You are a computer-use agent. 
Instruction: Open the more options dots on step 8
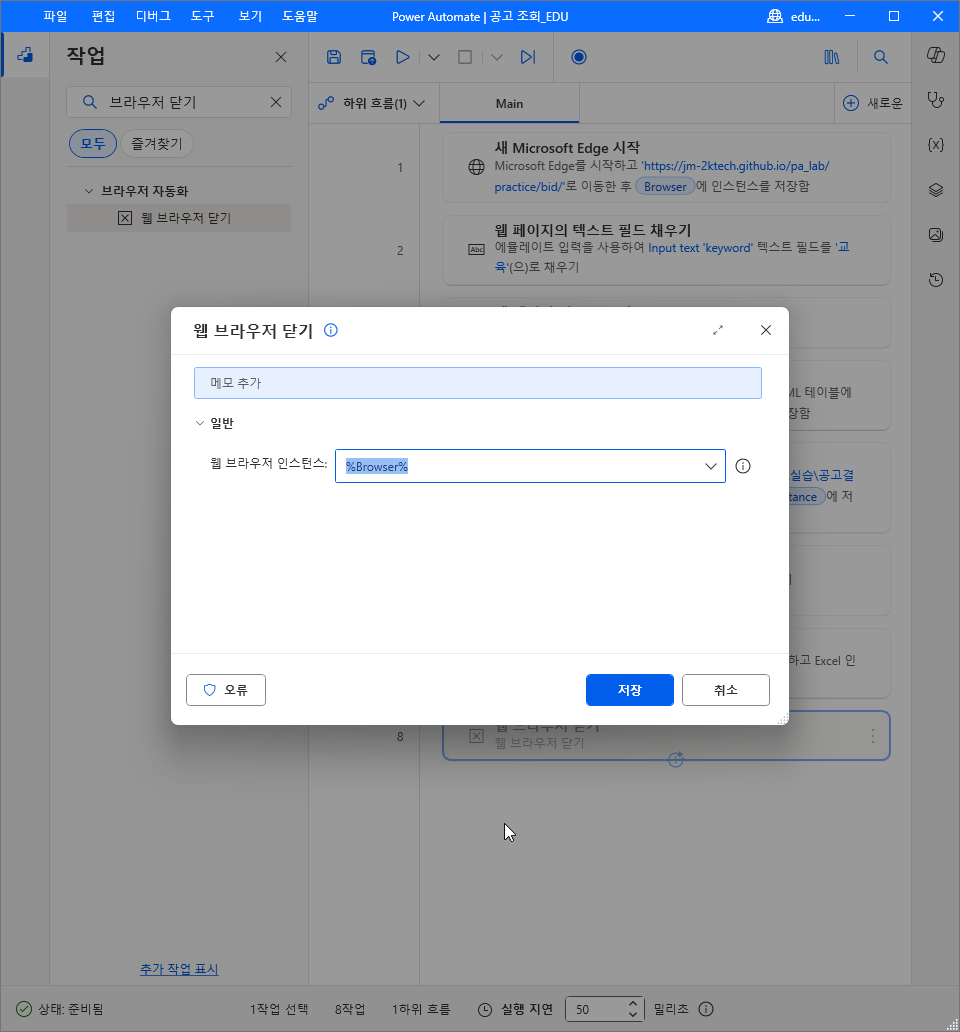872,736
